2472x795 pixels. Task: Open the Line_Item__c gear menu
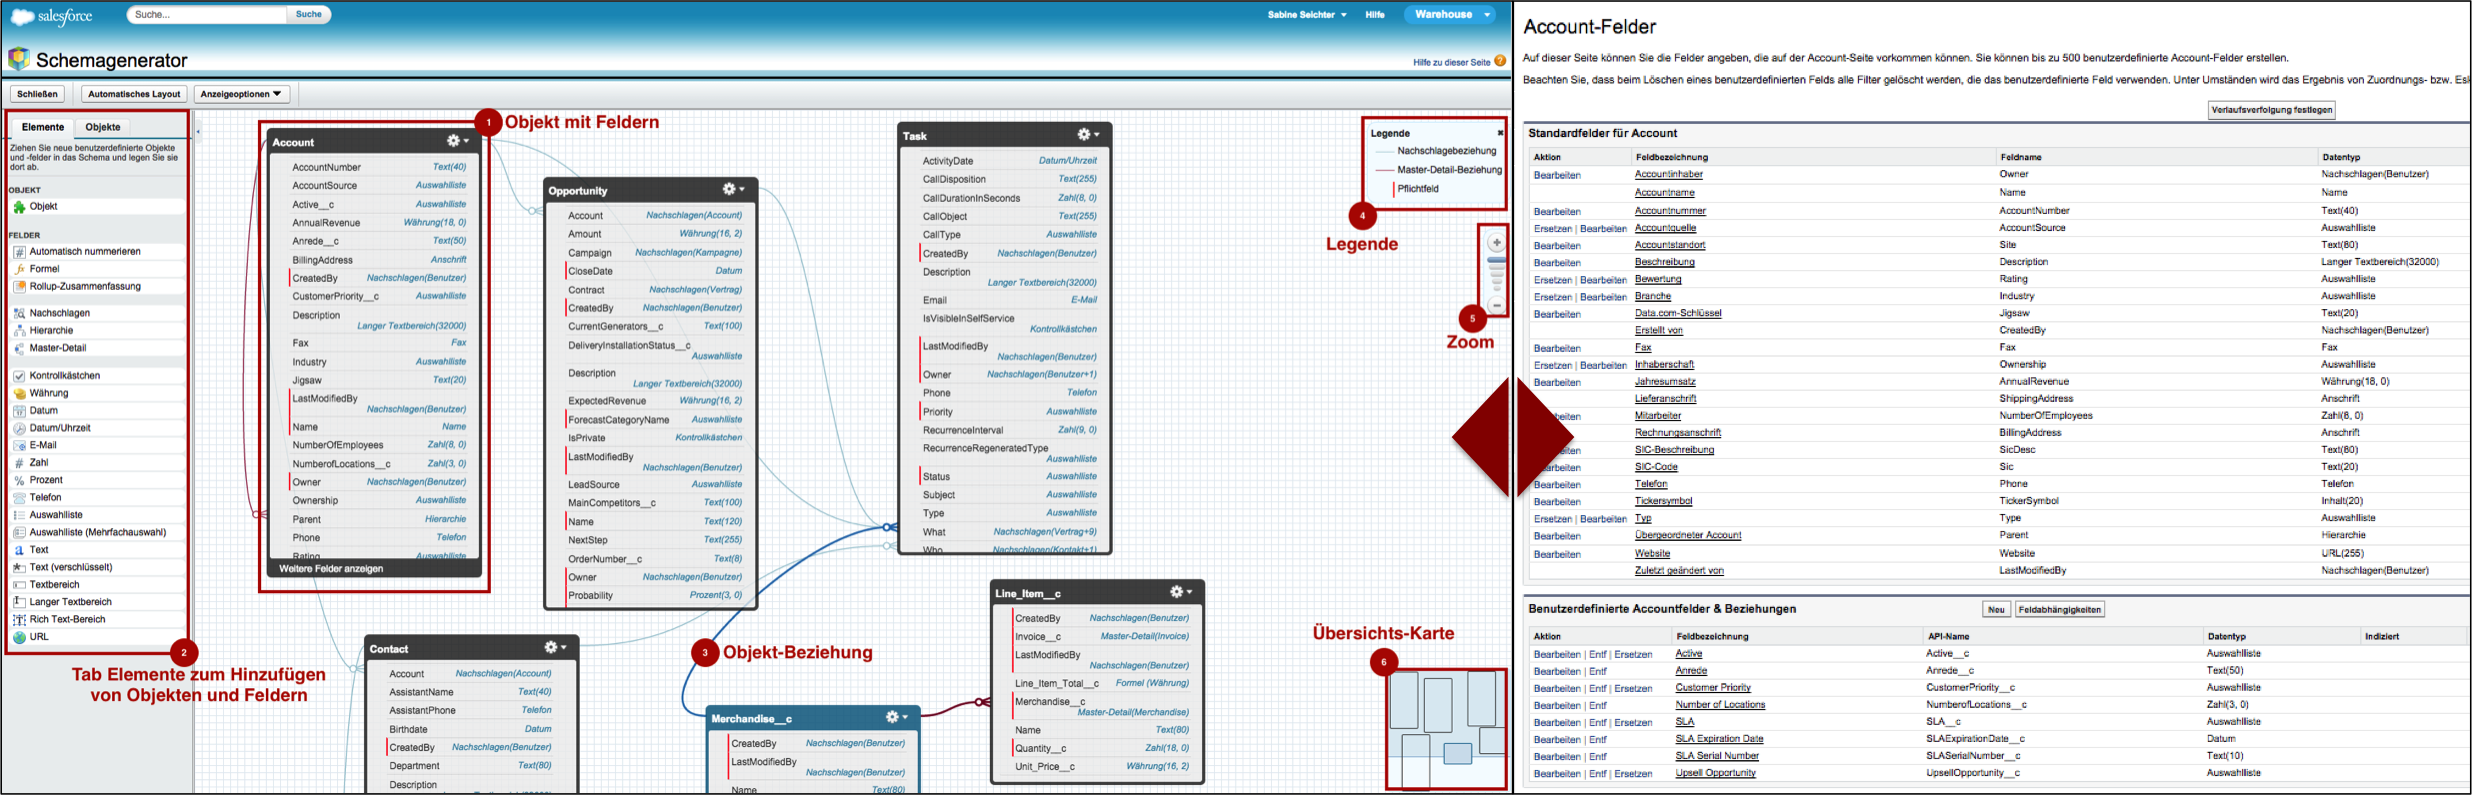pos(1181,592)
